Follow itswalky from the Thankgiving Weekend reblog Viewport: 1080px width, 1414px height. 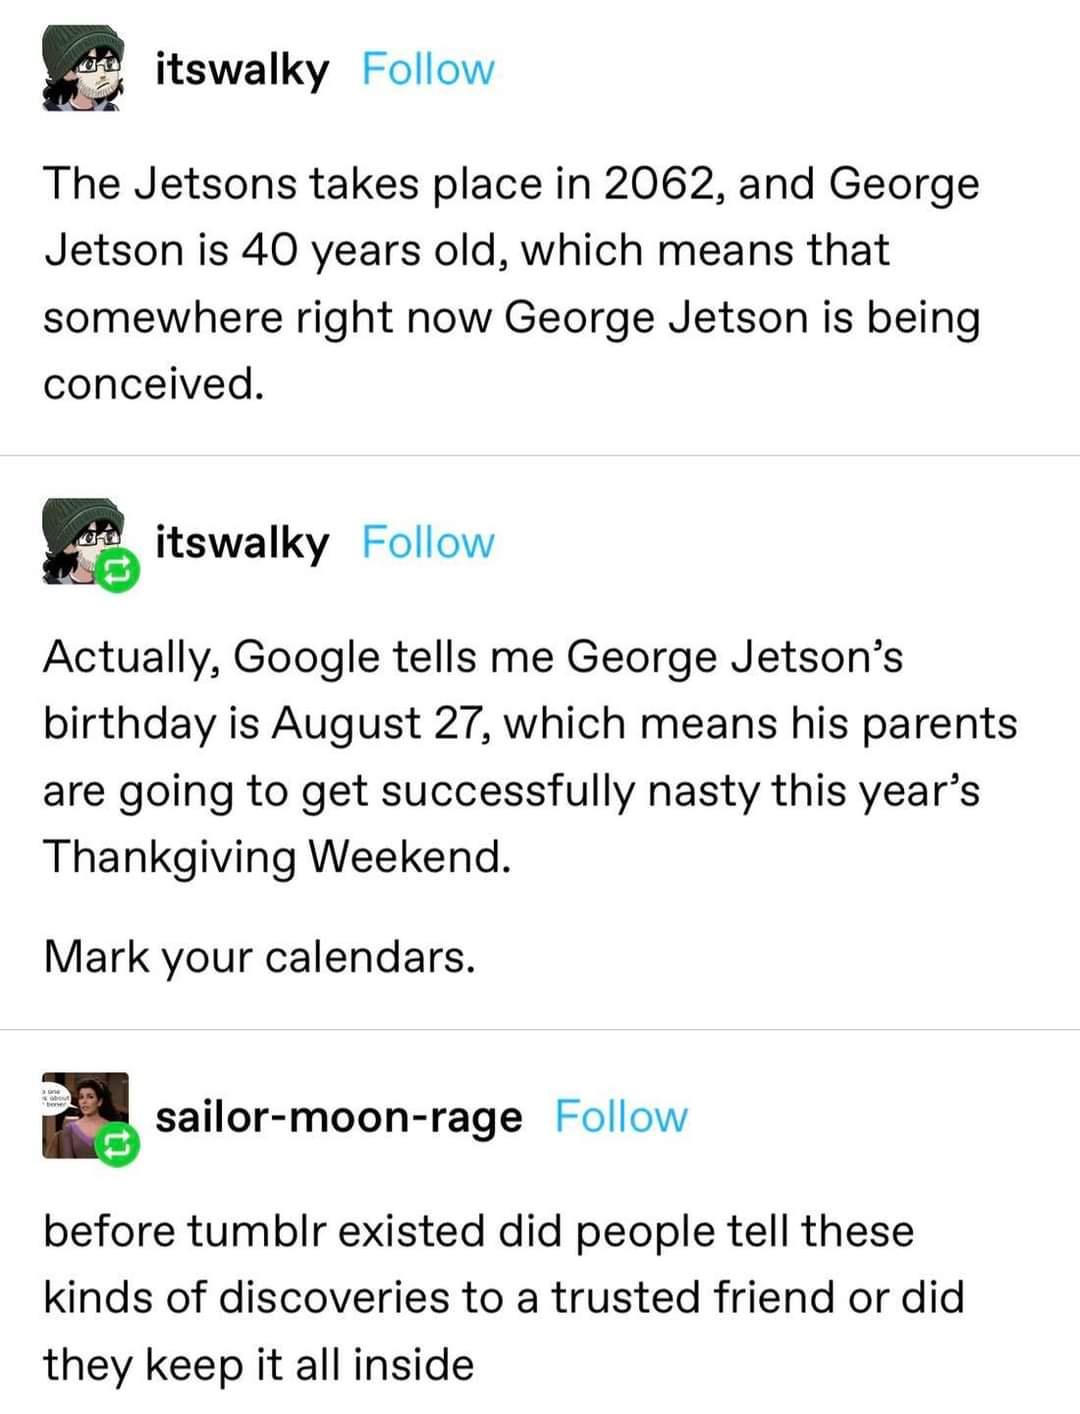click(427, 542)
